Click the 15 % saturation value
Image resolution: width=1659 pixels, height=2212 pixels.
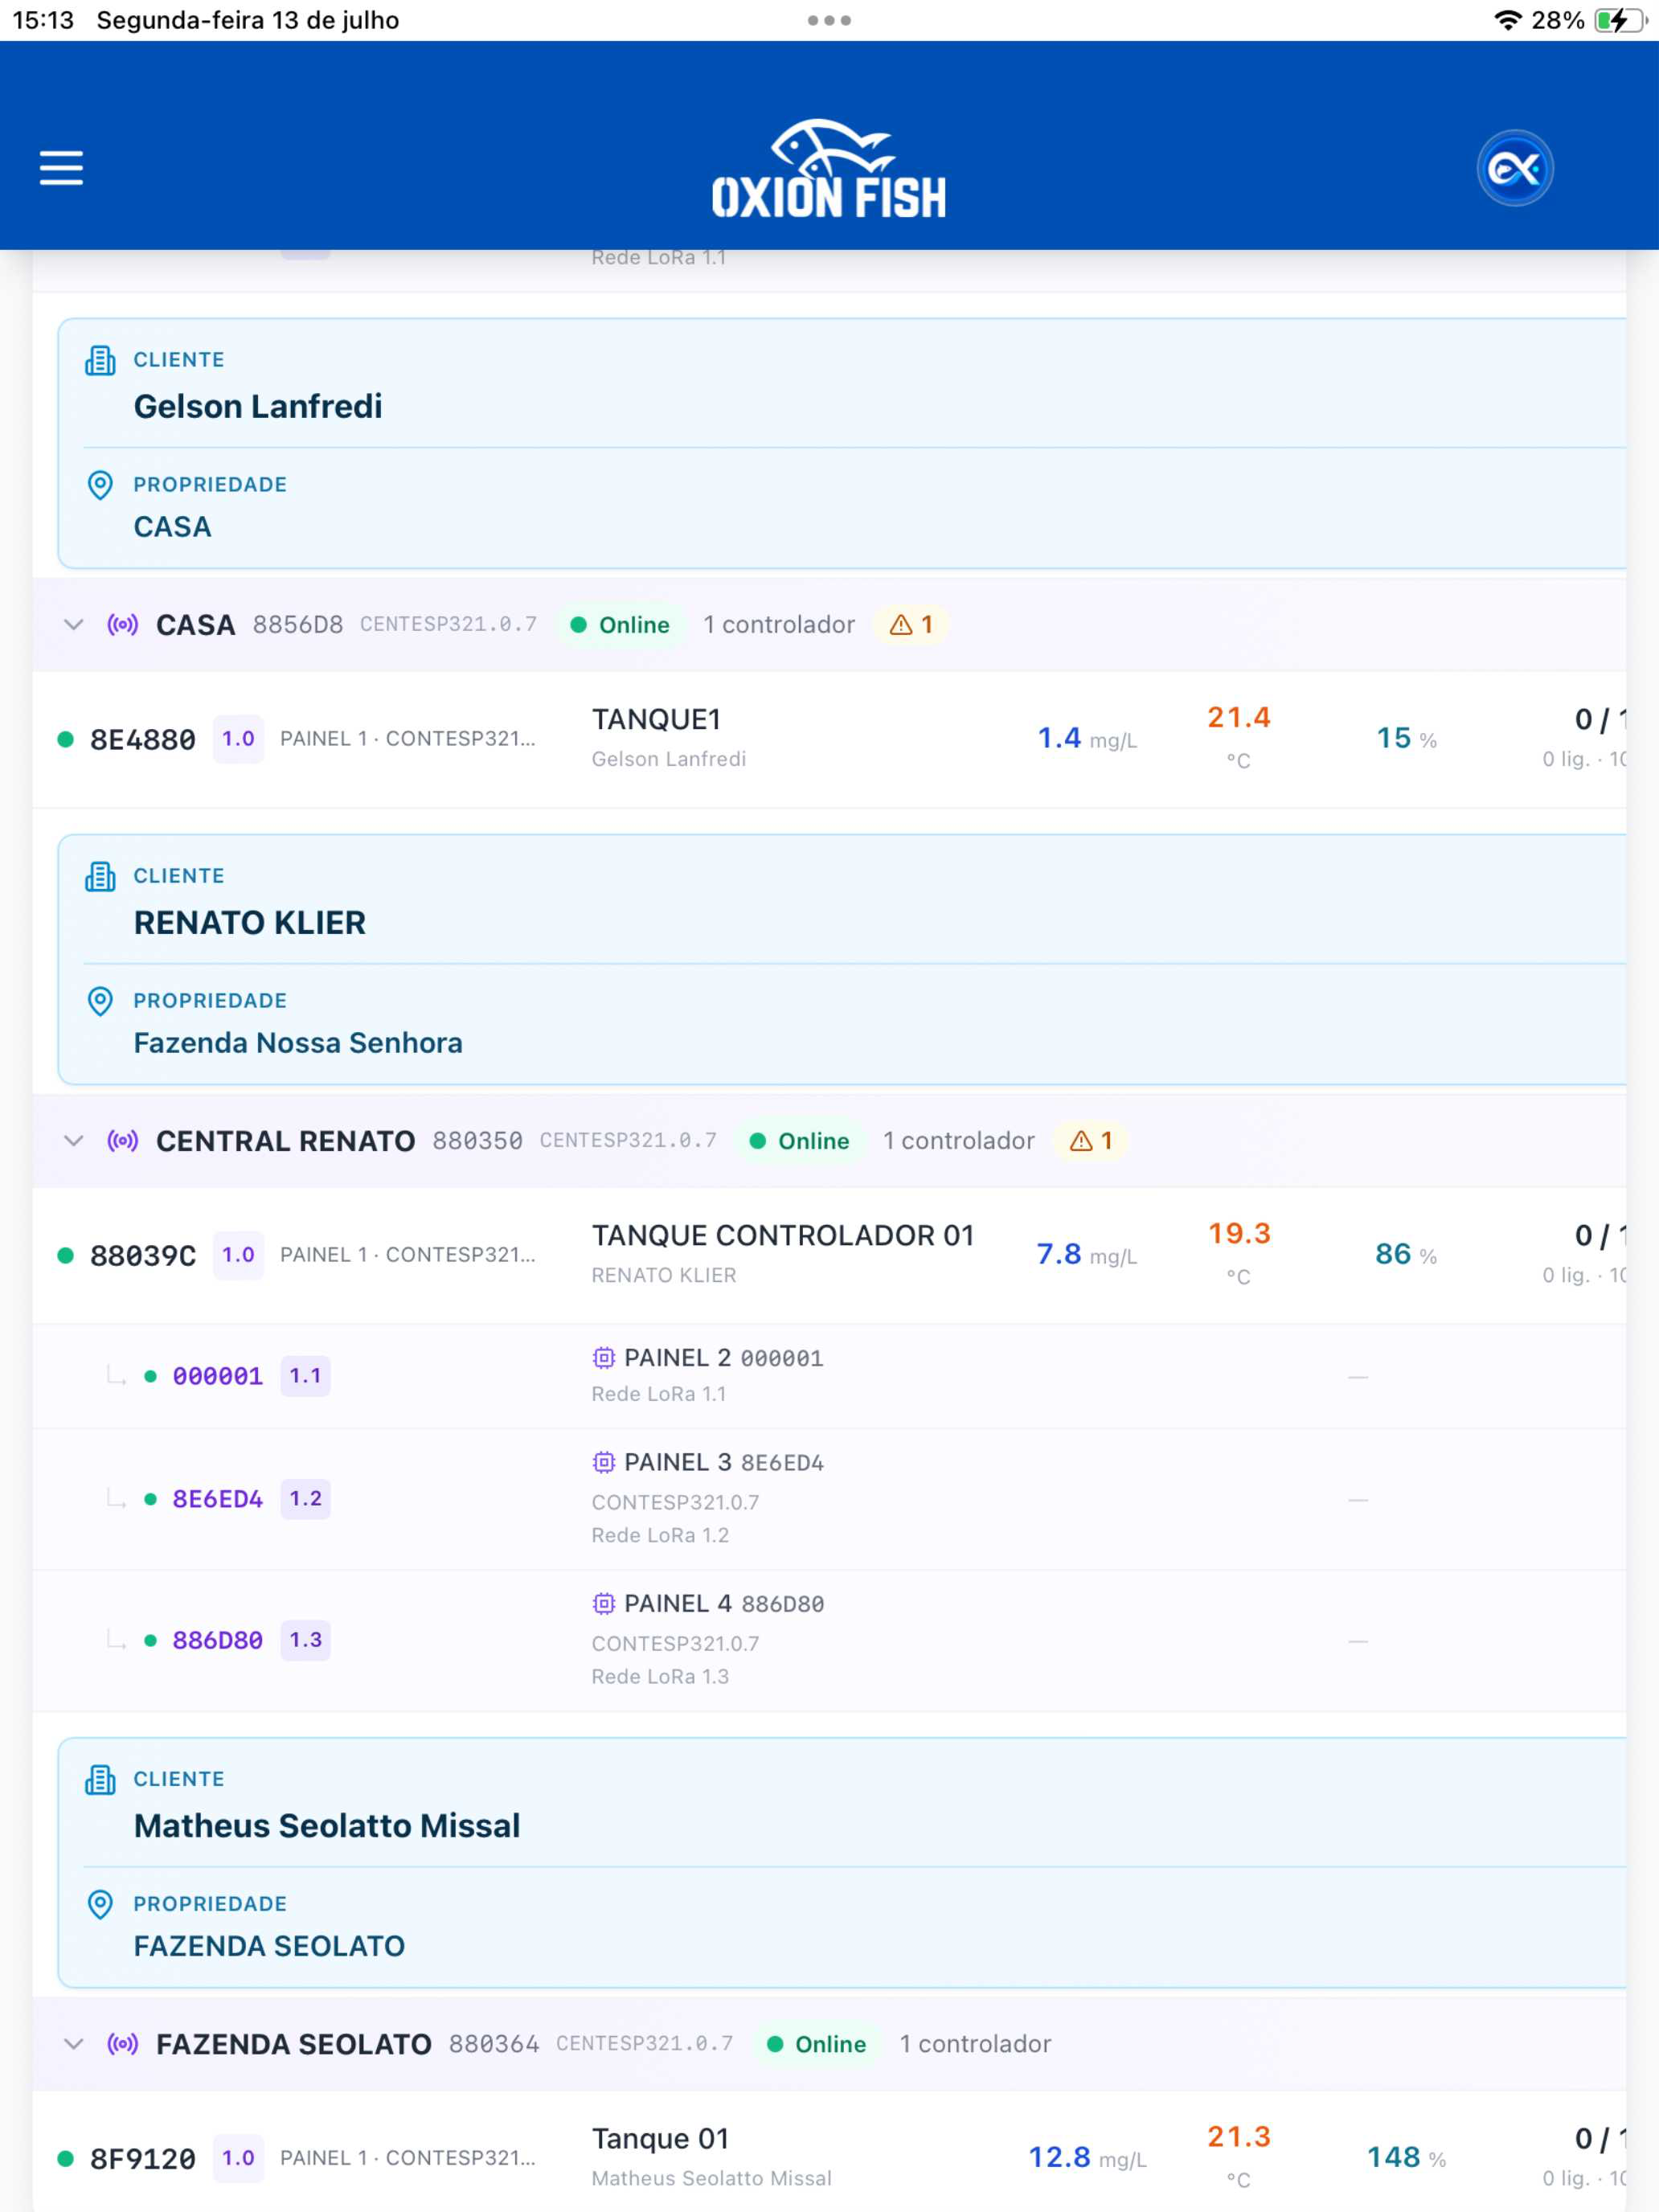pos(1406,739)
